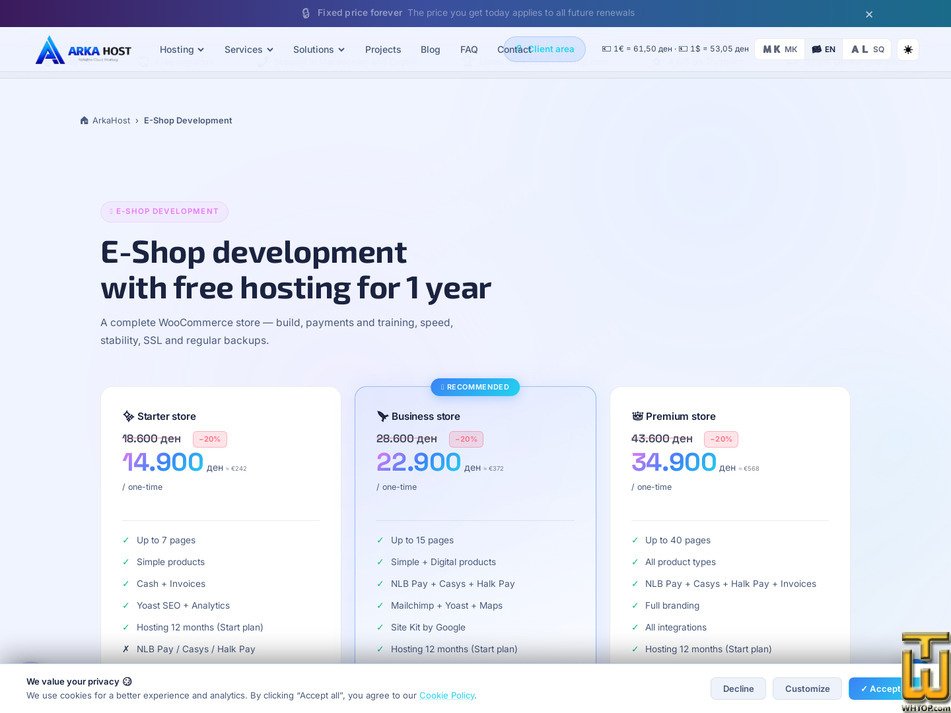Click the Starter store icon
The width and height of the screenshot is (951, 713).
pos(128,416)
